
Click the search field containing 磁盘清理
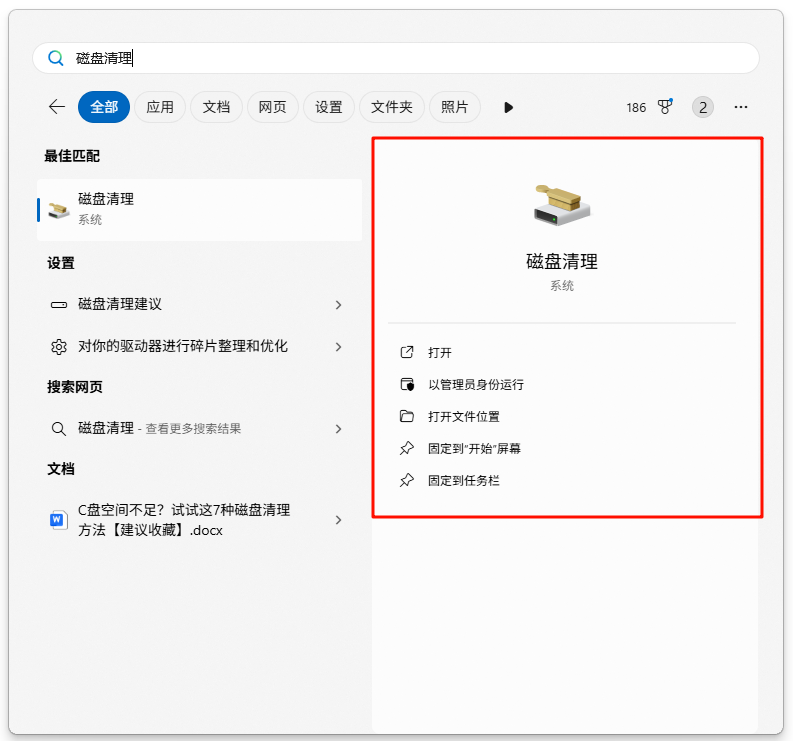(x=396, y=58)
